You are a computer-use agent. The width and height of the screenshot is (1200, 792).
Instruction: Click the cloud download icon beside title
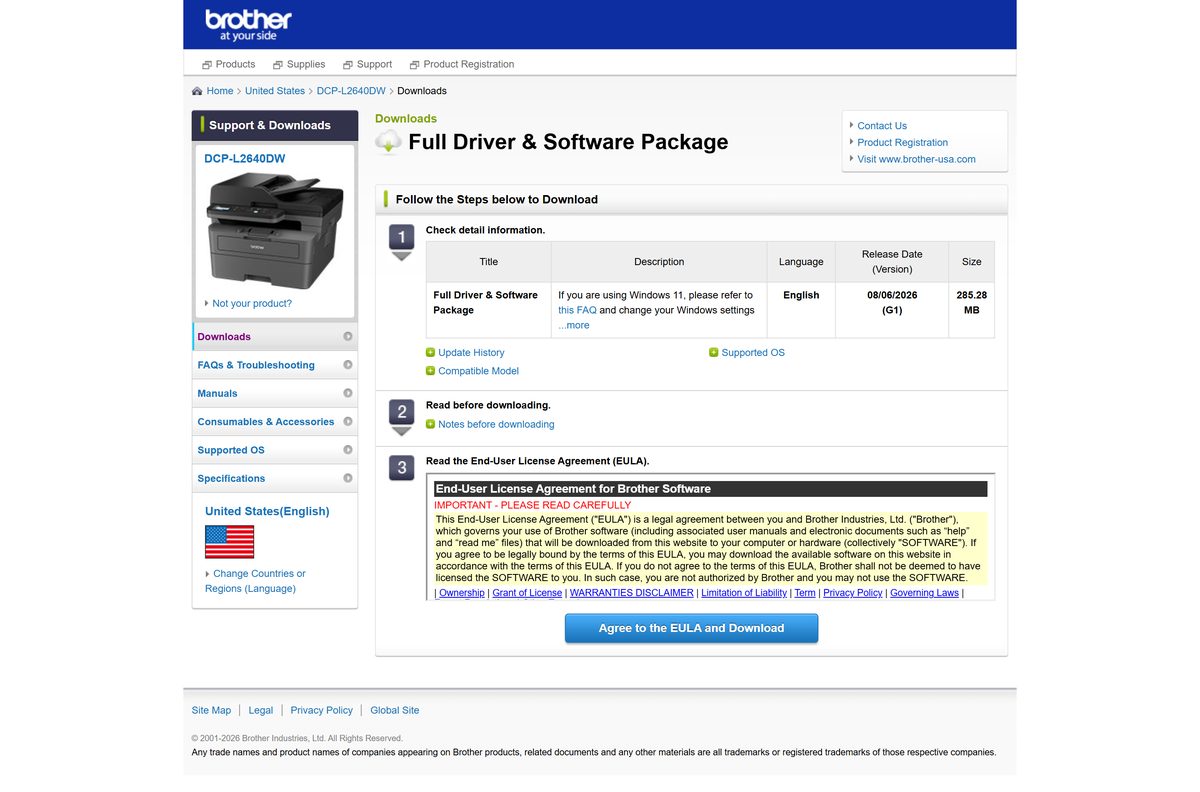coord(388,142)
